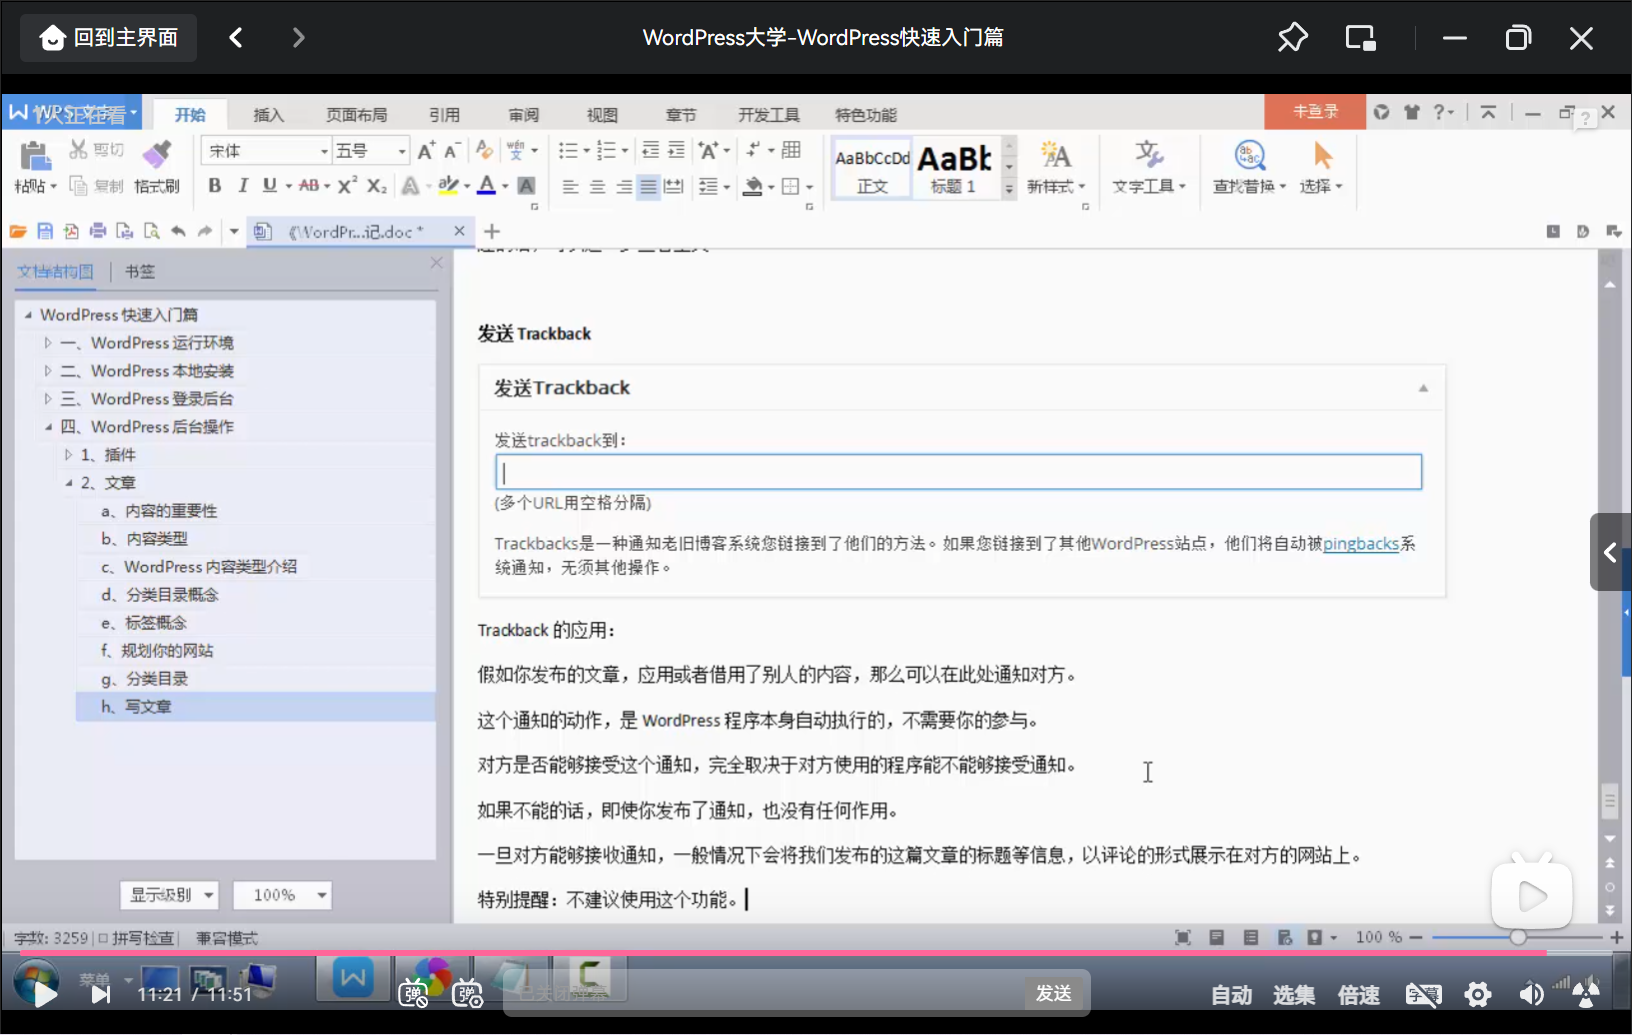The image size is (1632, 1035).
Task: Expand the WordPress本地安装 tree node
Action: coord(47,371)
